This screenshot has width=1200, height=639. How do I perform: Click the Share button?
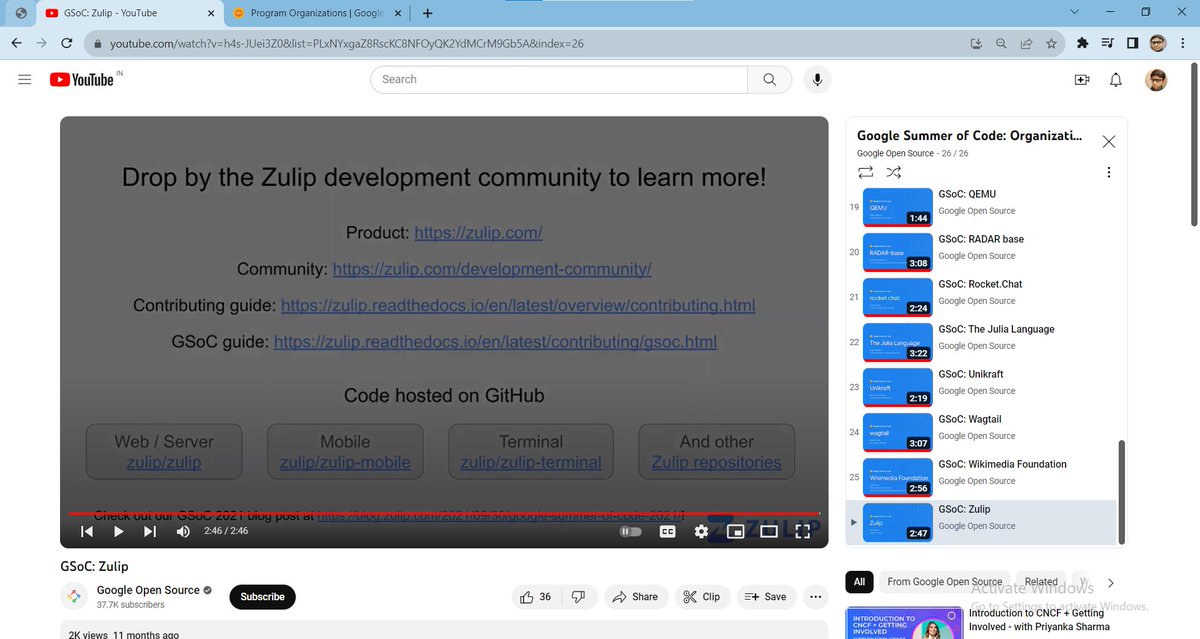635,597
